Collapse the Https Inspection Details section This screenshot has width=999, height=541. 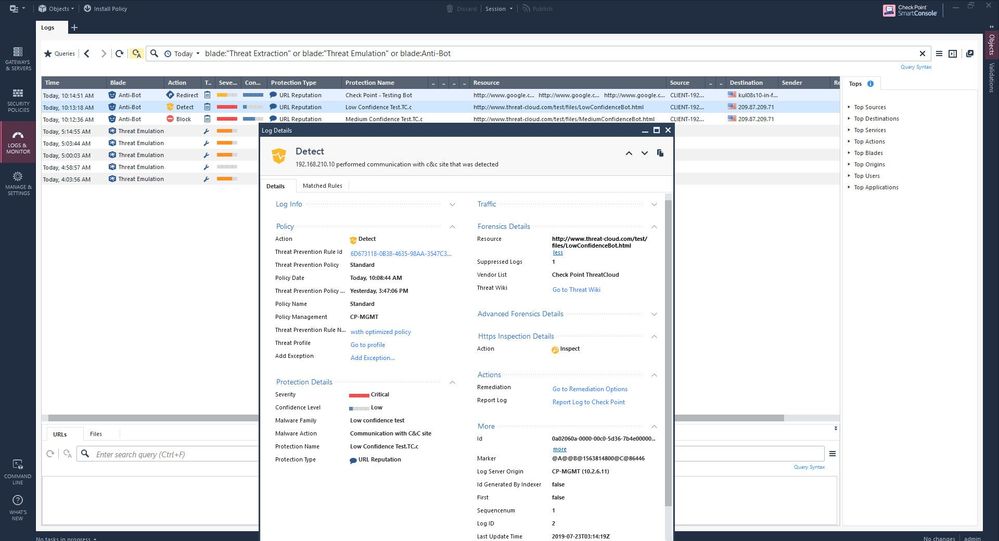click(654, 336)
